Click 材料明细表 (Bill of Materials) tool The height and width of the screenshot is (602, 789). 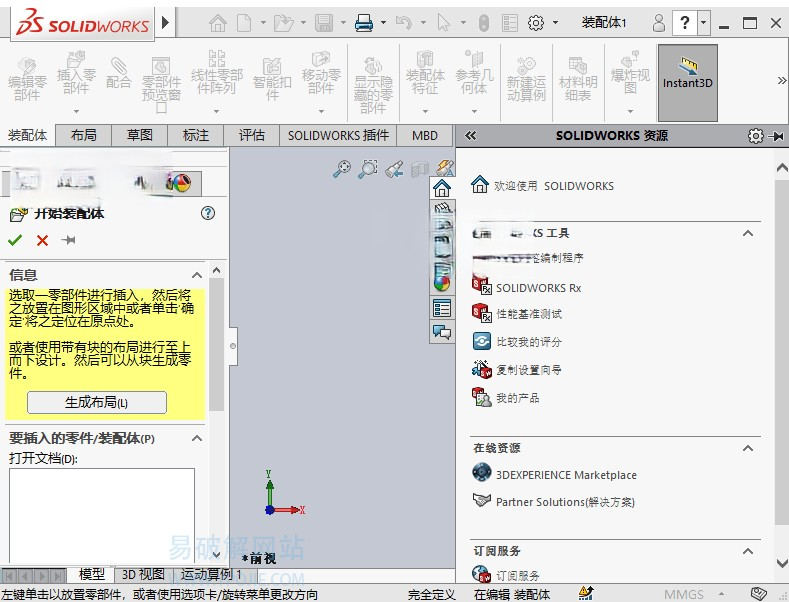click(x=578, y=80)
